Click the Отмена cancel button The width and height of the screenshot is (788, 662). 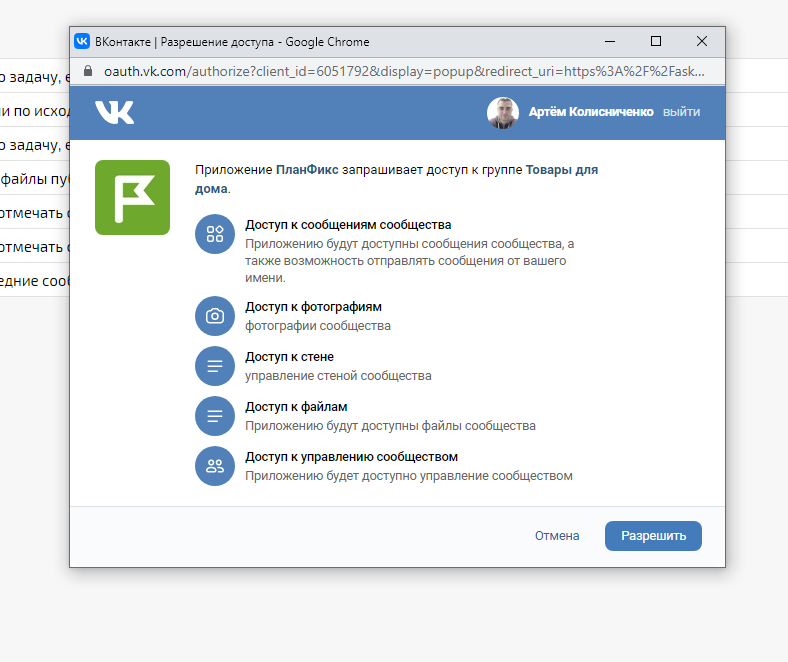pyautogui.click(x=557, y=536)
